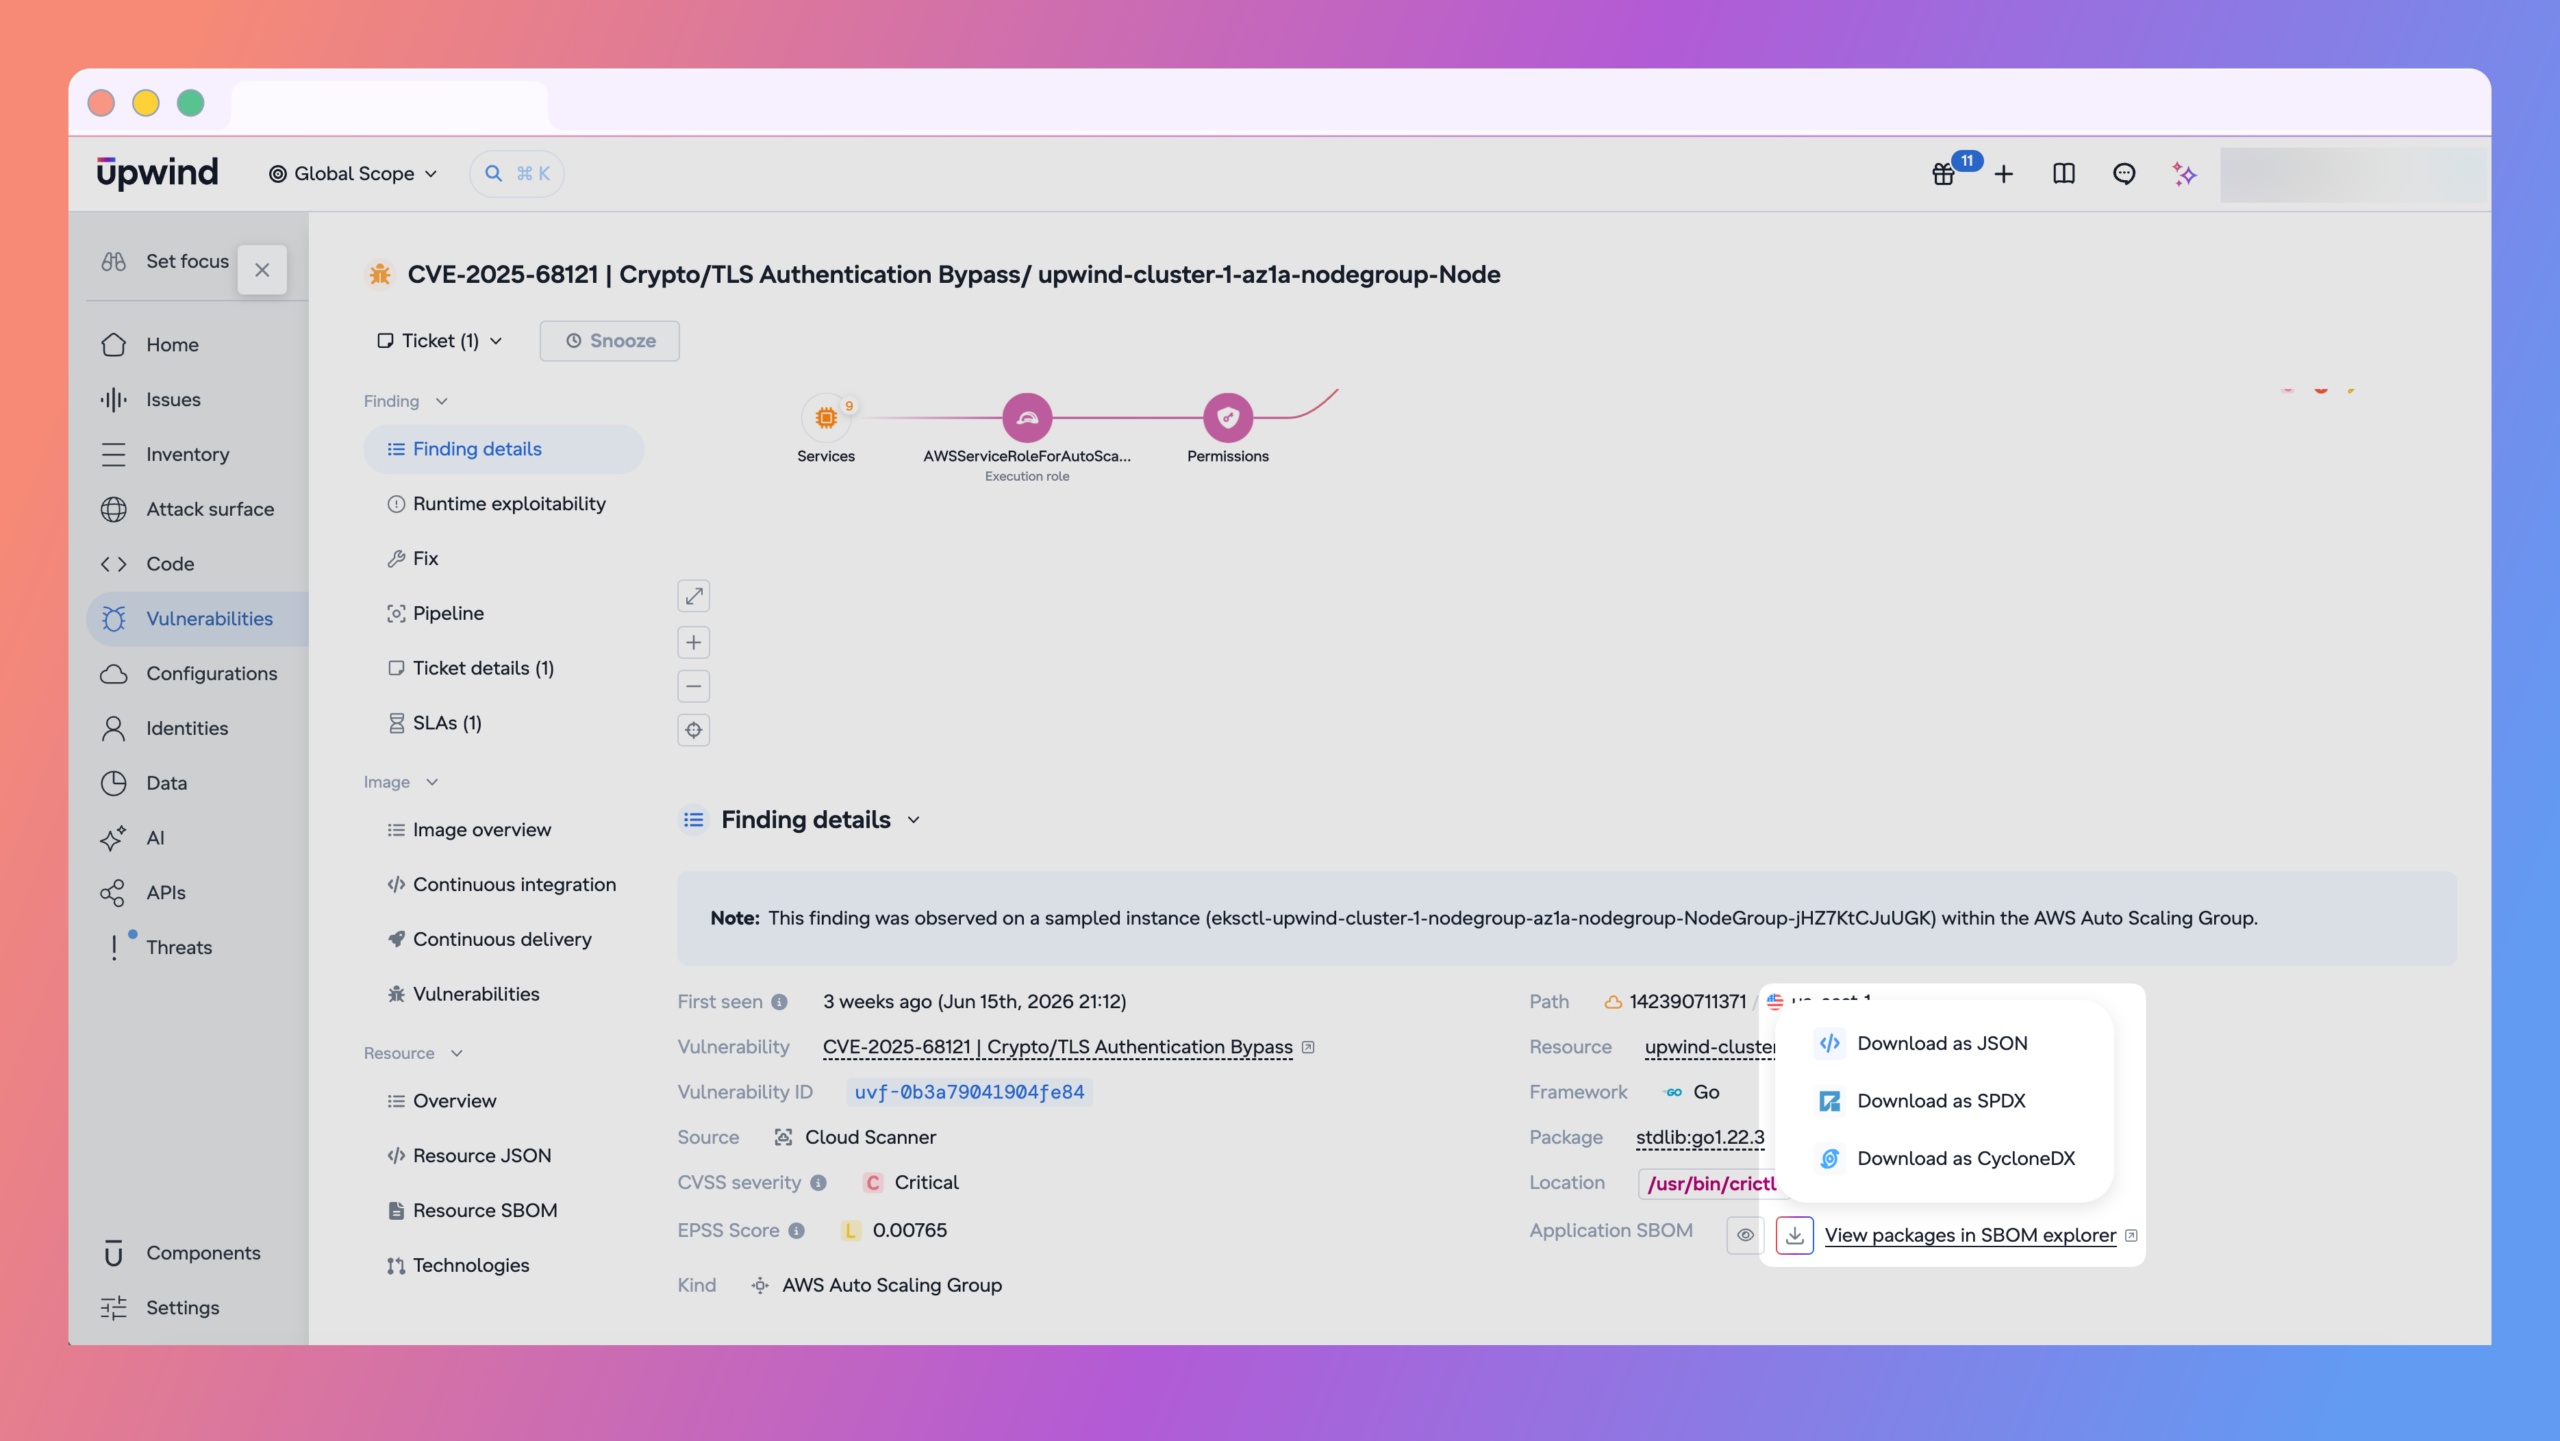Click the chat feedback bubble icon
The width and height of the screenshot is (2560, 1441).
[x=2124, y=174]
